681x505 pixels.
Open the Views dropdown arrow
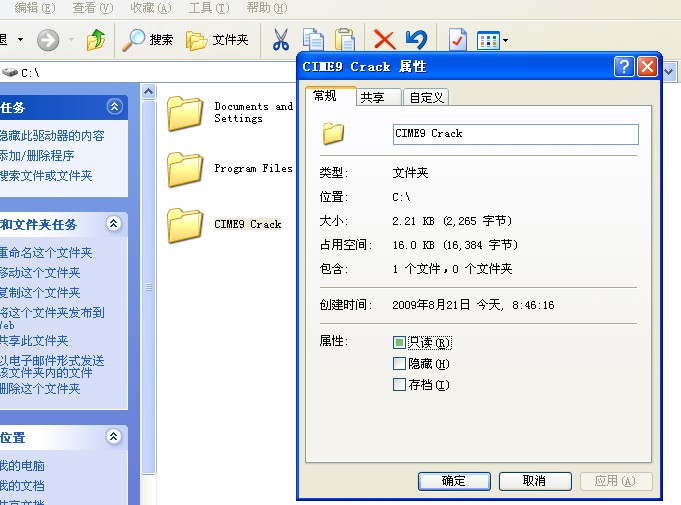point(505,41)
